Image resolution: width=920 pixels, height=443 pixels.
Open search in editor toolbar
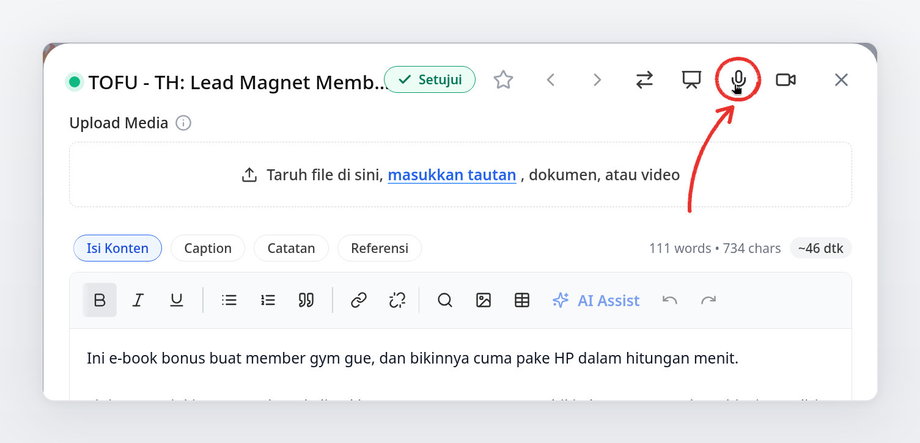pos(445,300)
